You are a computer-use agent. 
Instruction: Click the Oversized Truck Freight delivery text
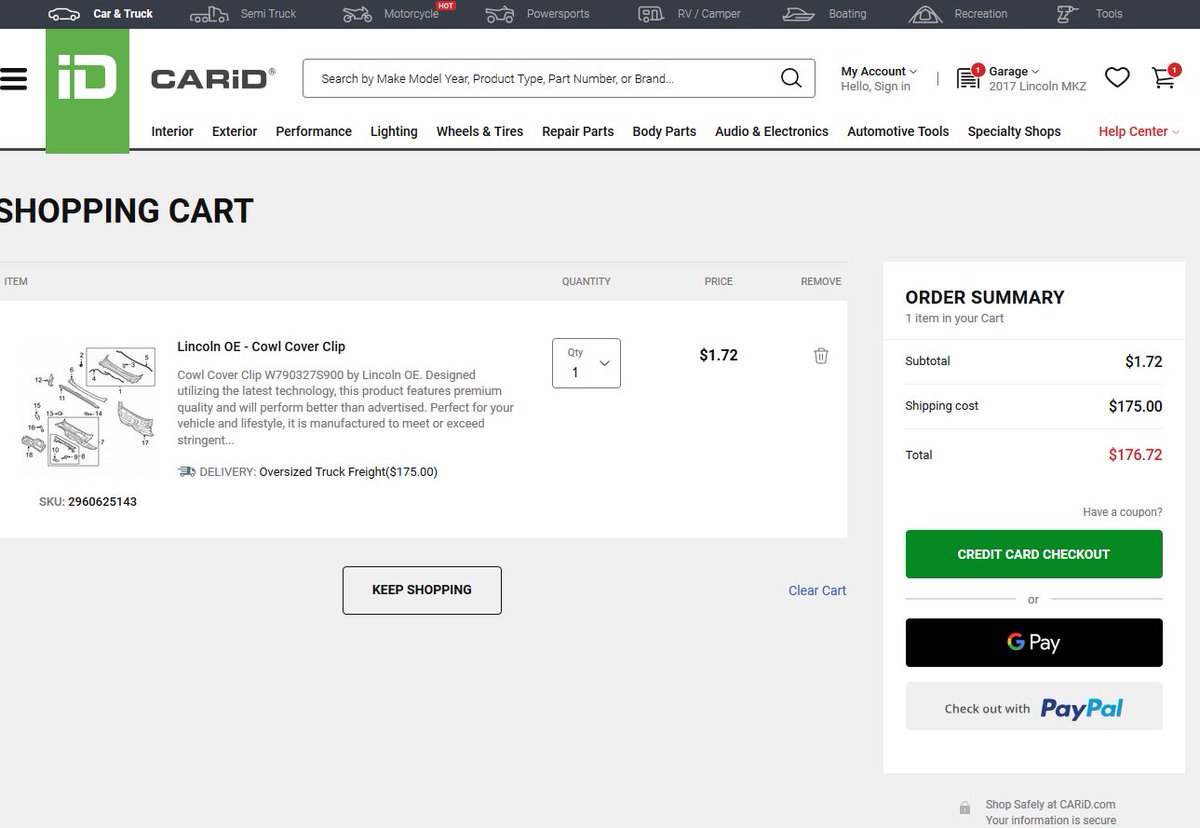click(x=348, y=472)
